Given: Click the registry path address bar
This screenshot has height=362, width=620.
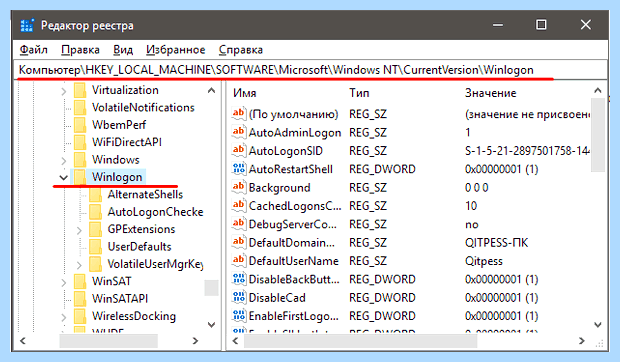Looking at the screenshot, I should tap(310, 70).
